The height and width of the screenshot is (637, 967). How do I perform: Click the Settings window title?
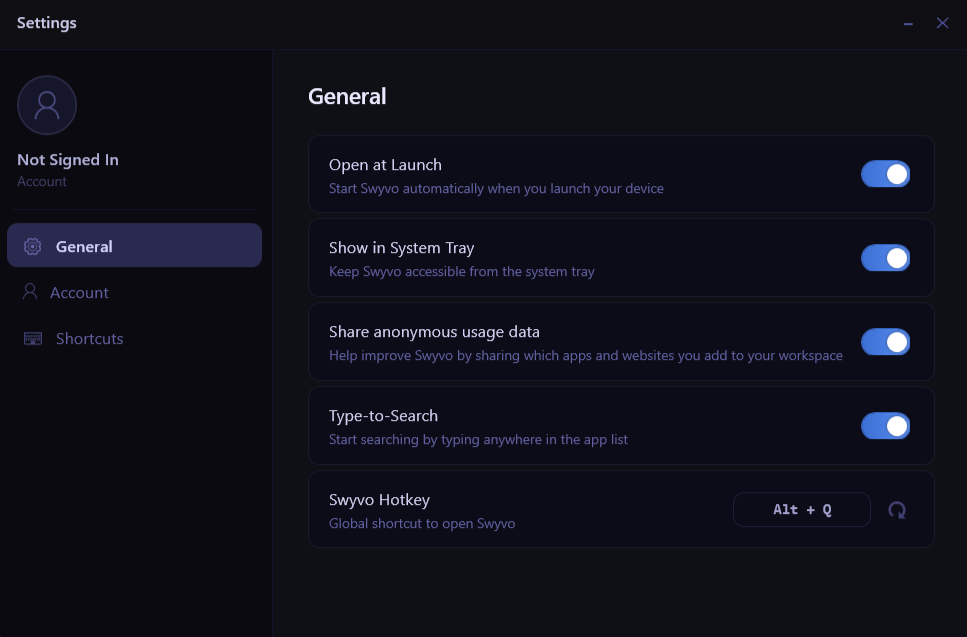click(47, 23)
